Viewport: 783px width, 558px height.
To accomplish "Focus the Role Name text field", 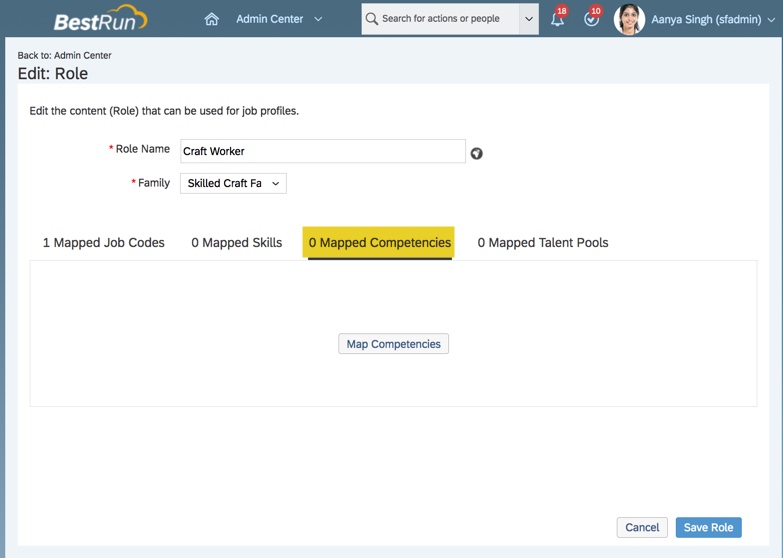I will [322, 151].
